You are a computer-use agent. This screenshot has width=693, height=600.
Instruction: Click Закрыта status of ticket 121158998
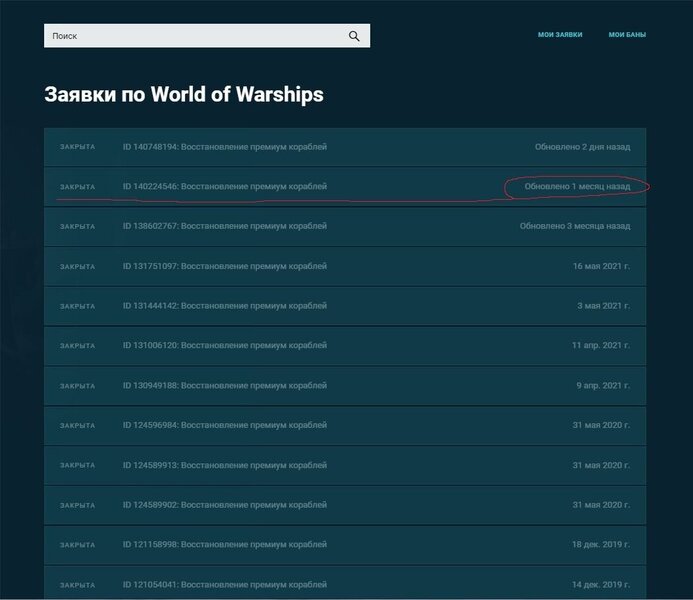(77, 545)
